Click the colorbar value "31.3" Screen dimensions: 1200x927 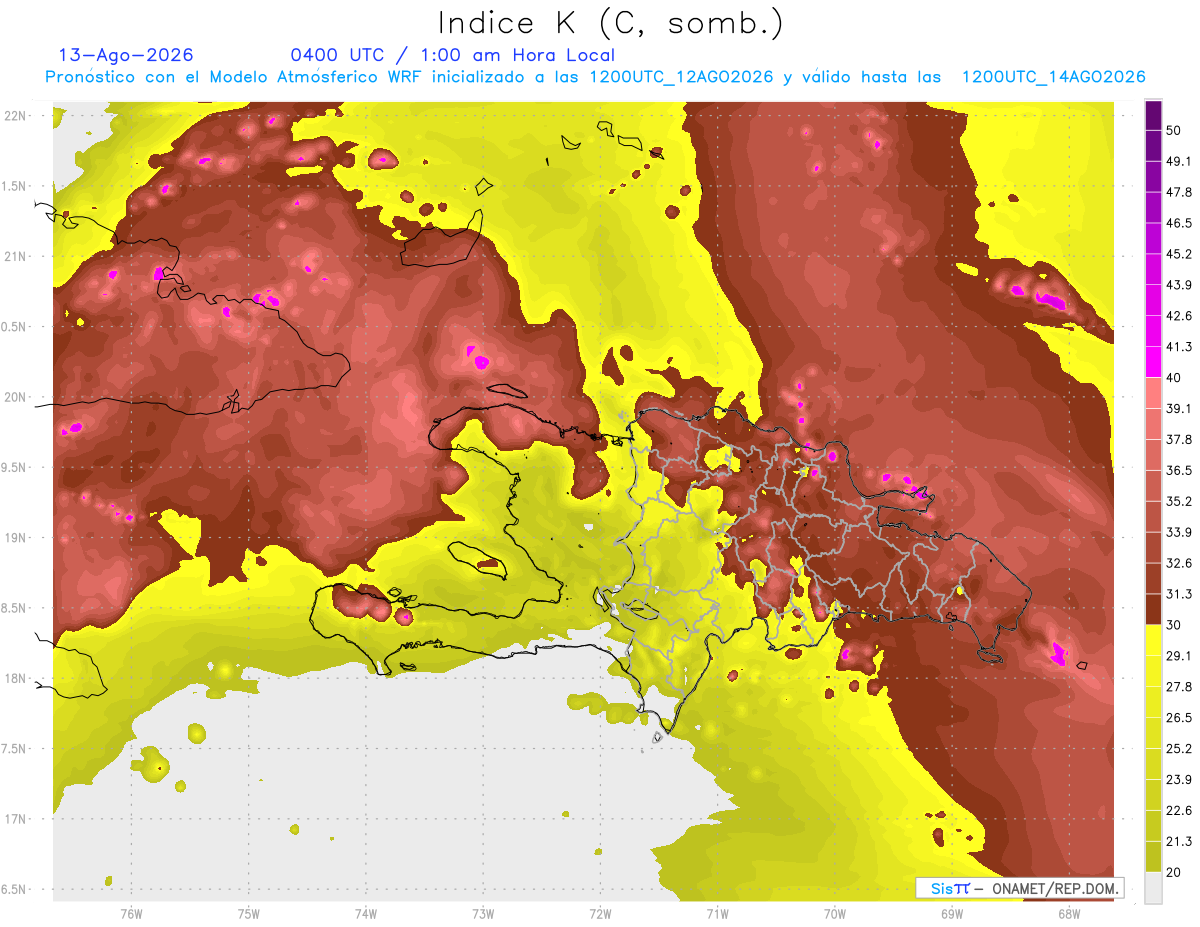[x=1179, y=594]
